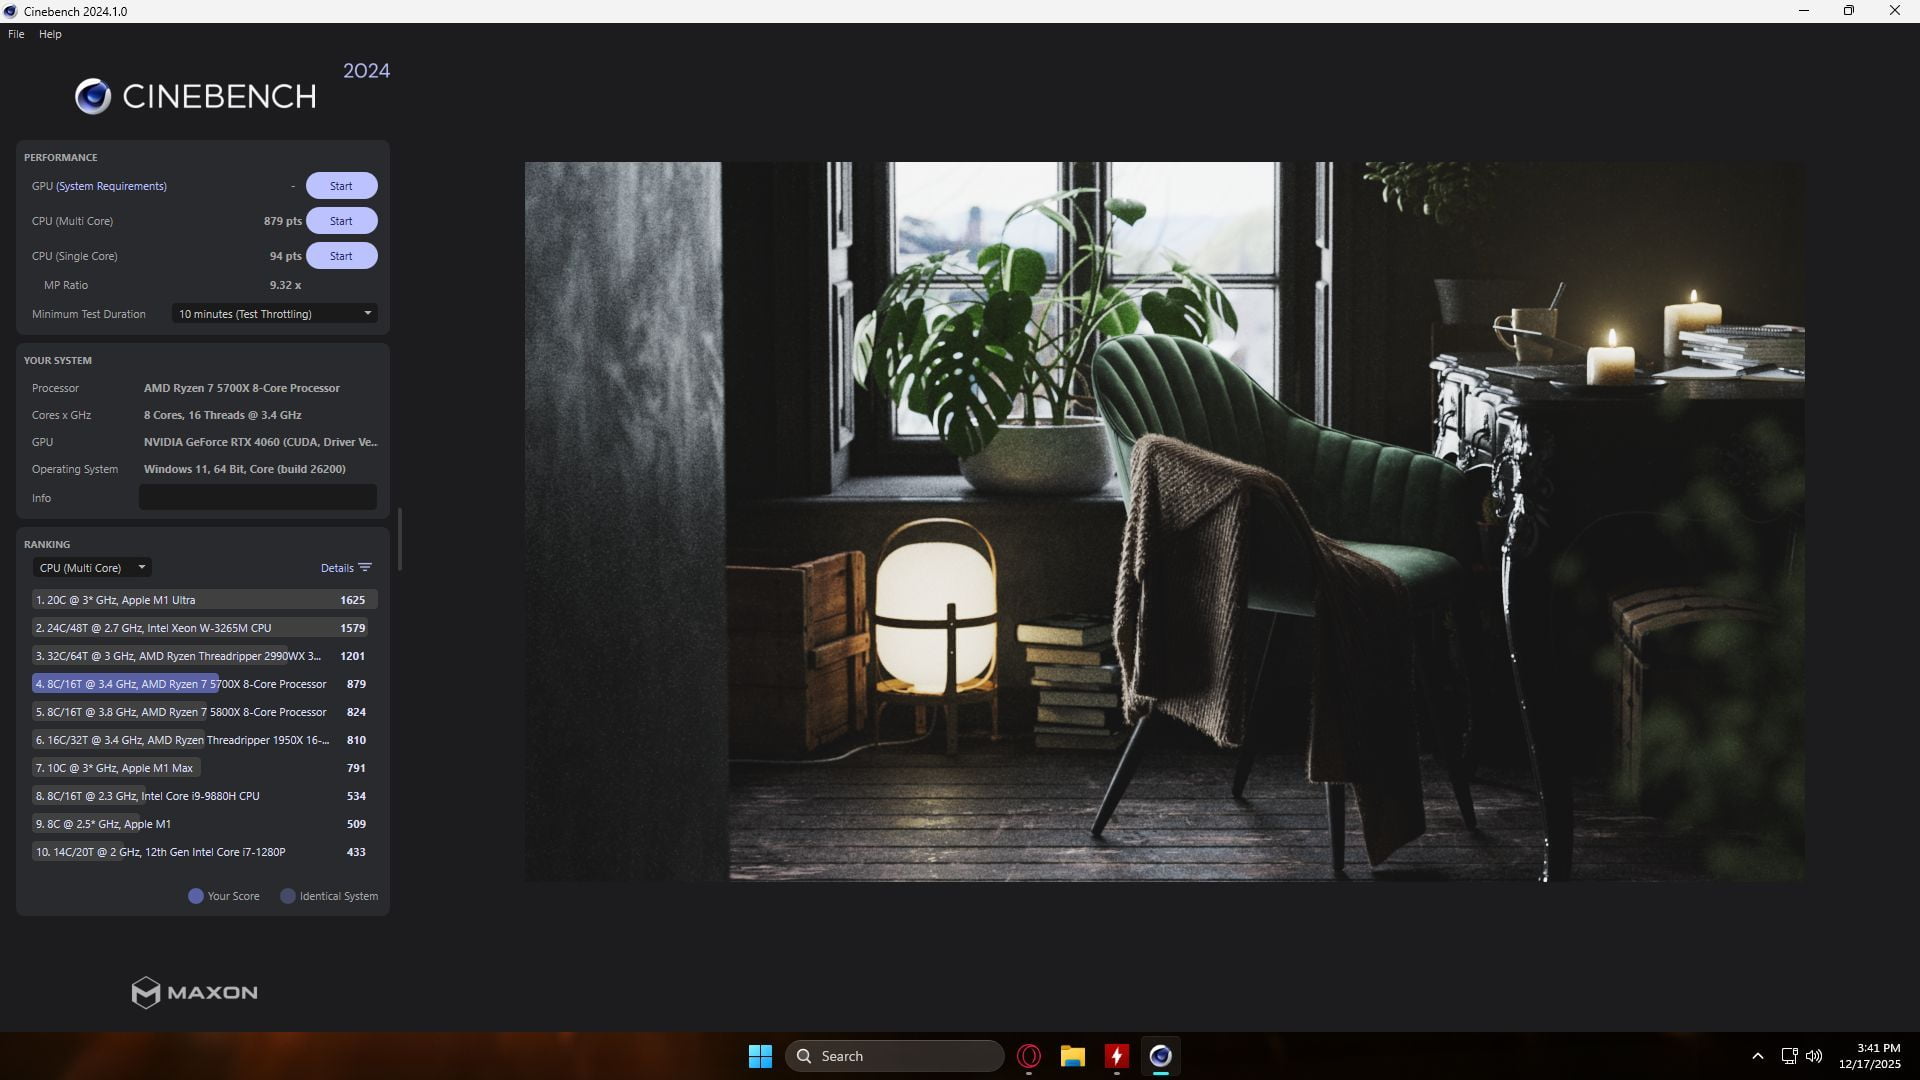Click the AMD Ryzen 7 5700X processor name
The image size is (1920, 1080).
click(242, 388)
